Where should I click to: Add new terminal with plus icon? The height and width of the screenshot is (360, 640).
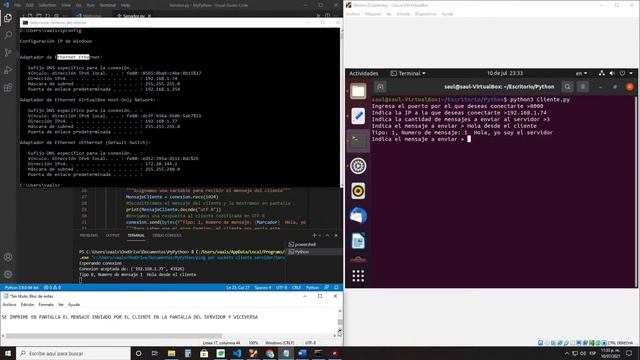point(314,236)
